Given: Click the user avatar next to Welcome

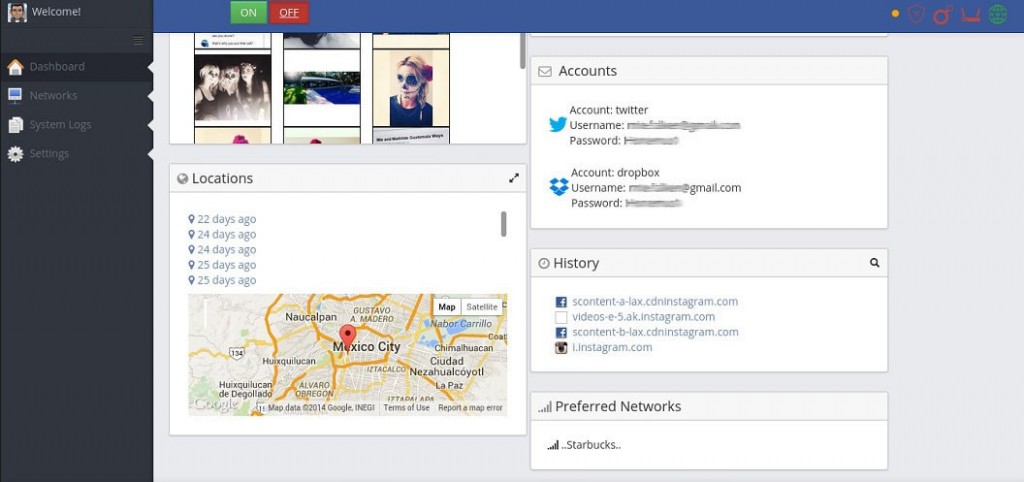Looking at the screenshot, I should 17,12.
